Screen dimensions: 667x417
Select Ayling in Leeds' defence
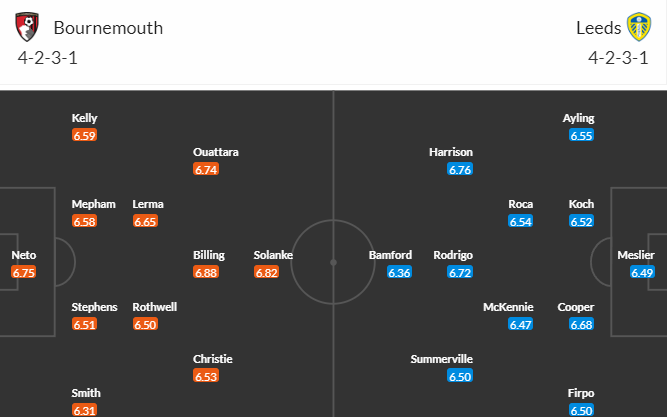point(579,118)
